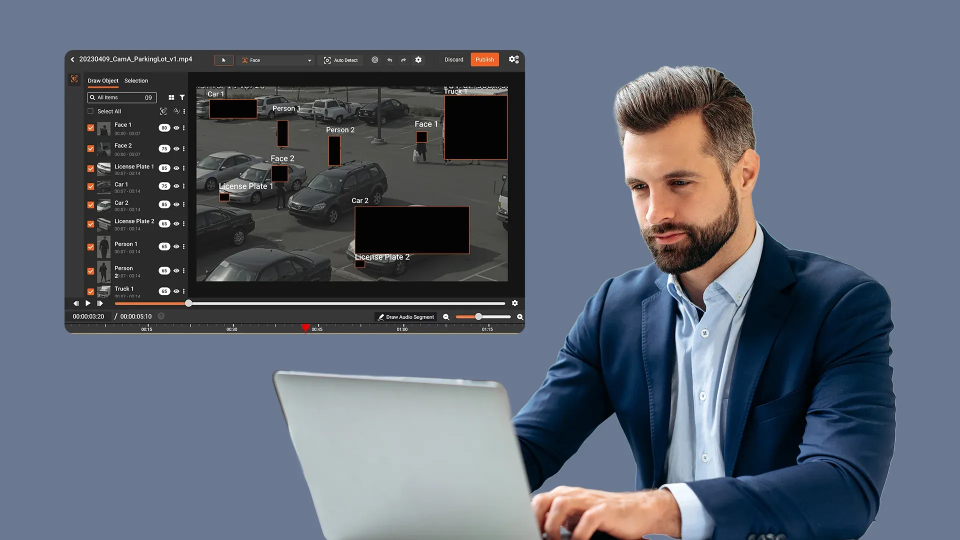
Task: Zoom in the timeline
Action: (x=520, y=317)
